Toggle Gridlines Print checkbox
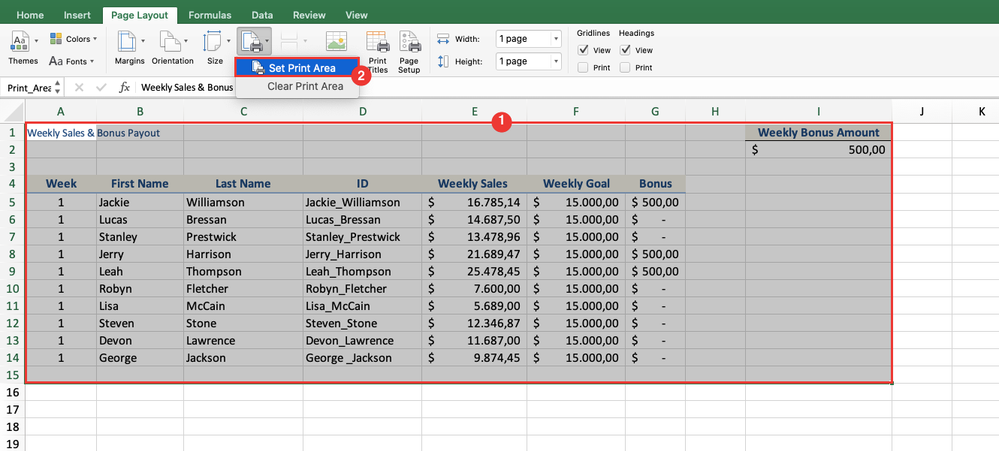999x451 pixels. tap(583, 68)
